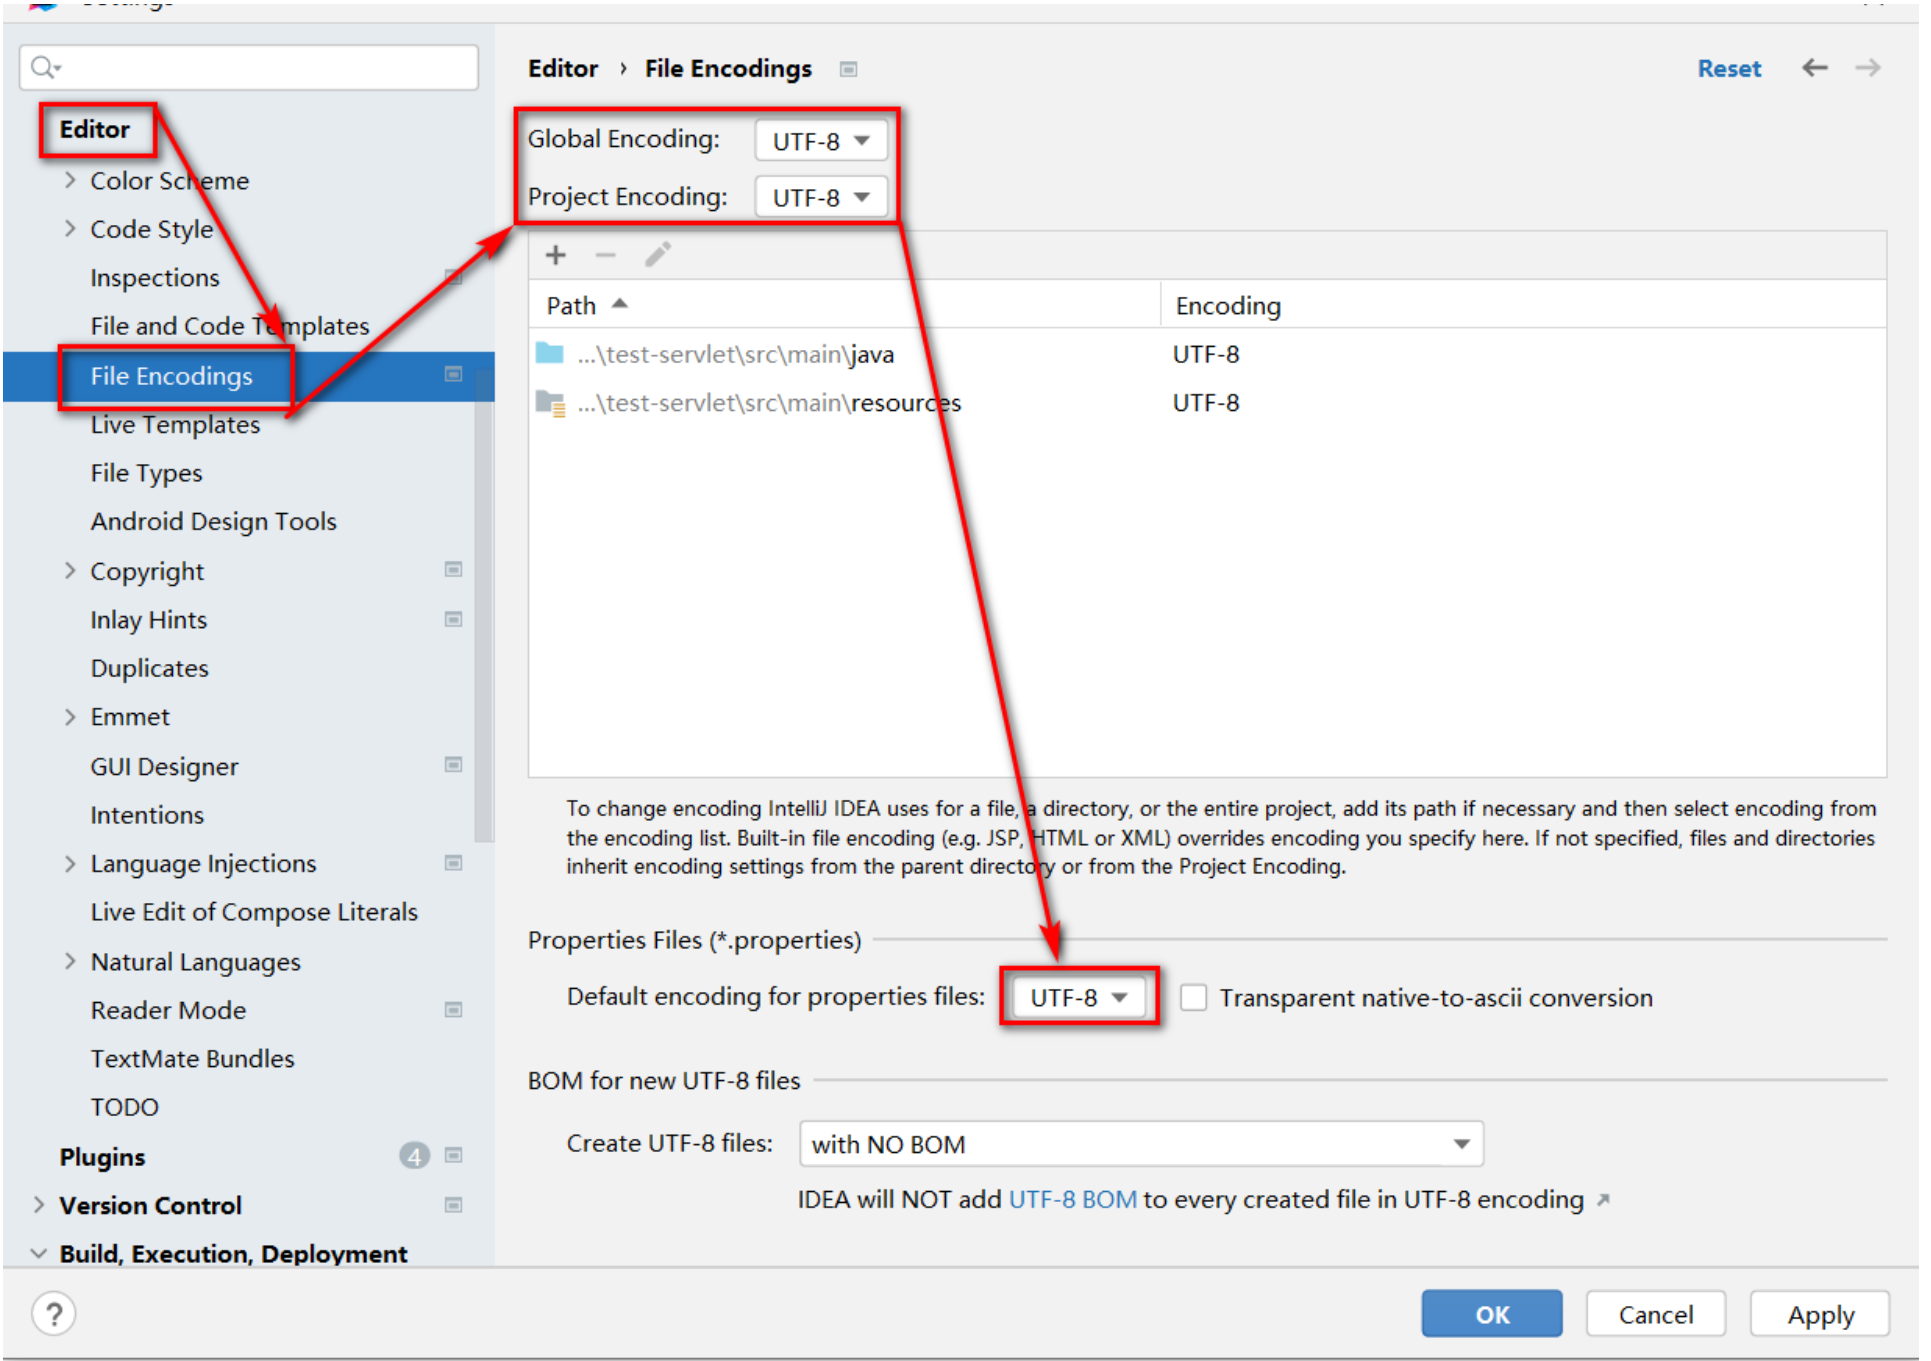Click the java source folder icon
Screen dimensions: 1931x1361
[x=550, y=353]
